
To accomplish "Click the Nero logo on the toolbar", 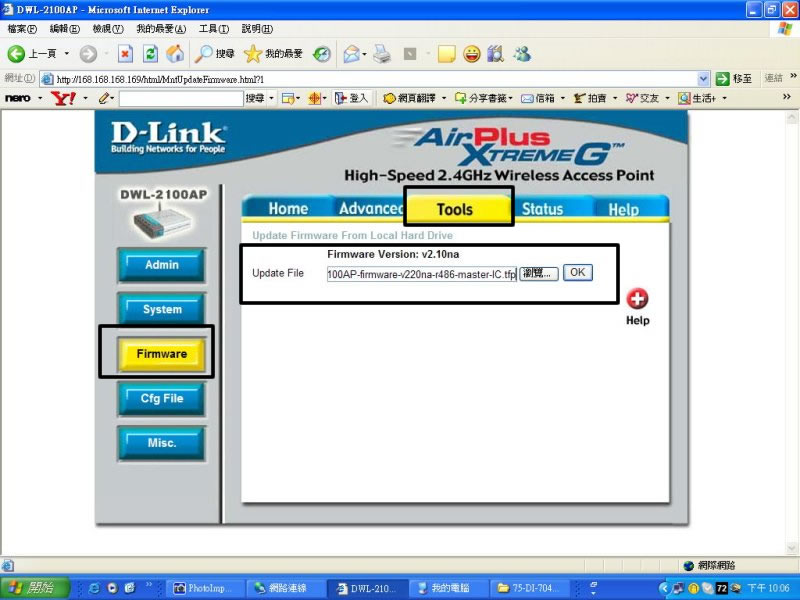I will pos(18,98).
